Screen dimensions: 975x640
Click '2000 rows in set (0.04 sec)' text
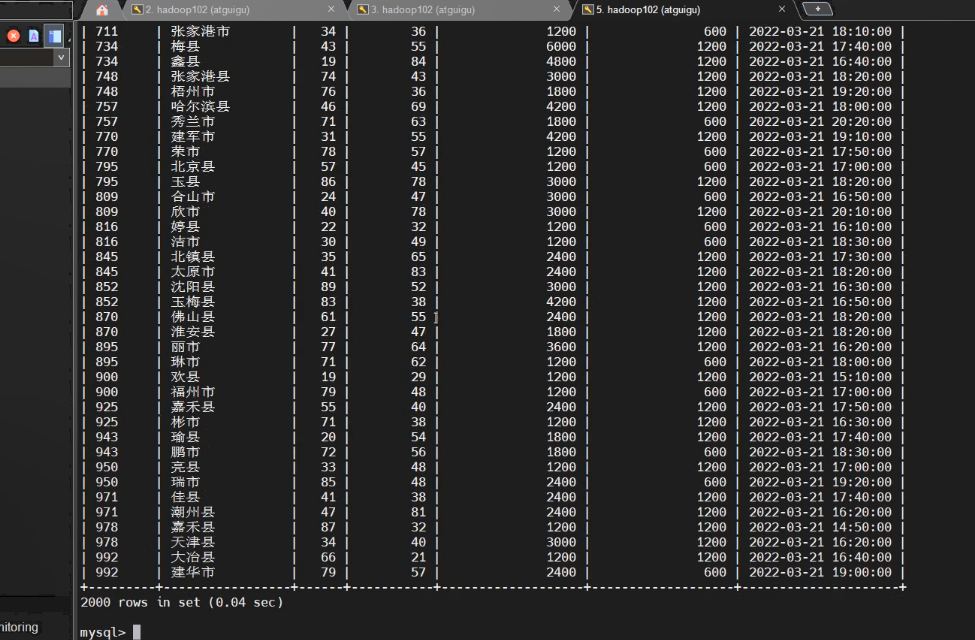[182, 602]
